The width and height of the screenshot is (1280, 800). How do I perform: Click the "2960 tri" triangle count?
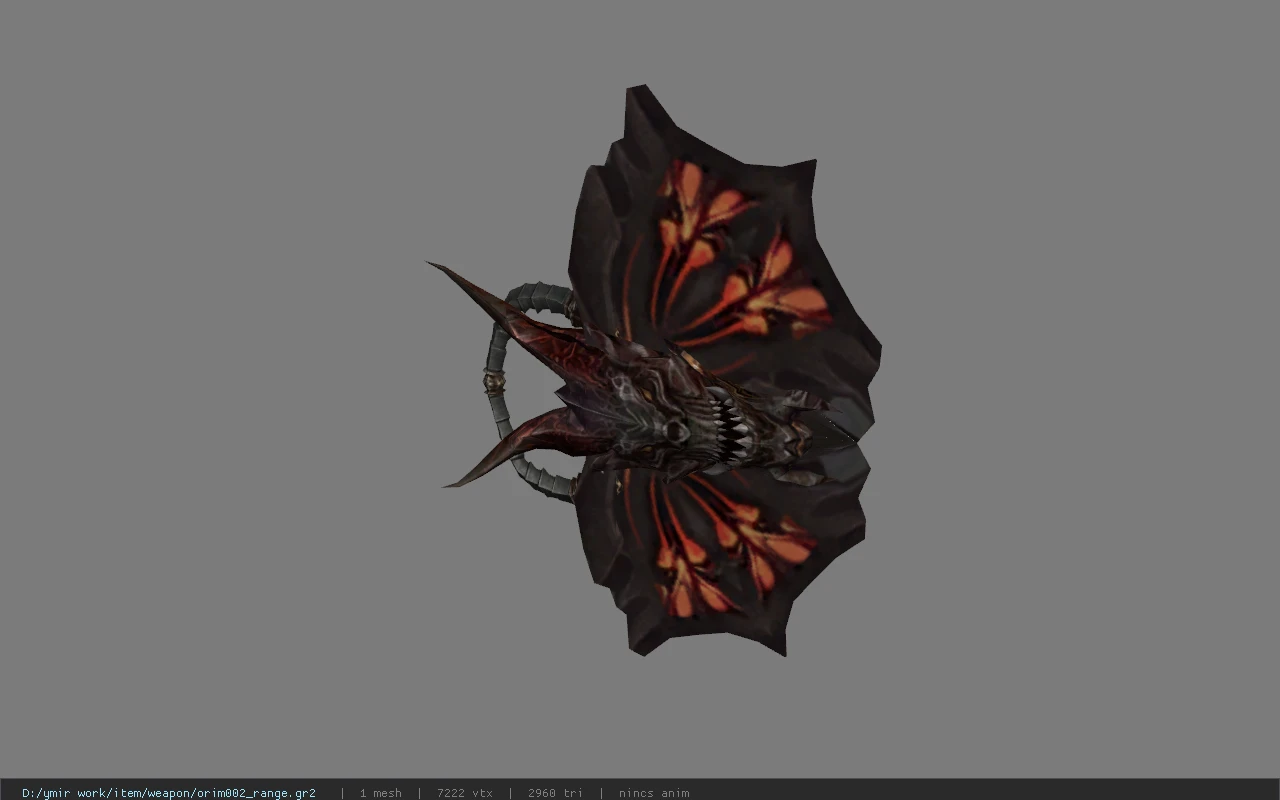555,793
